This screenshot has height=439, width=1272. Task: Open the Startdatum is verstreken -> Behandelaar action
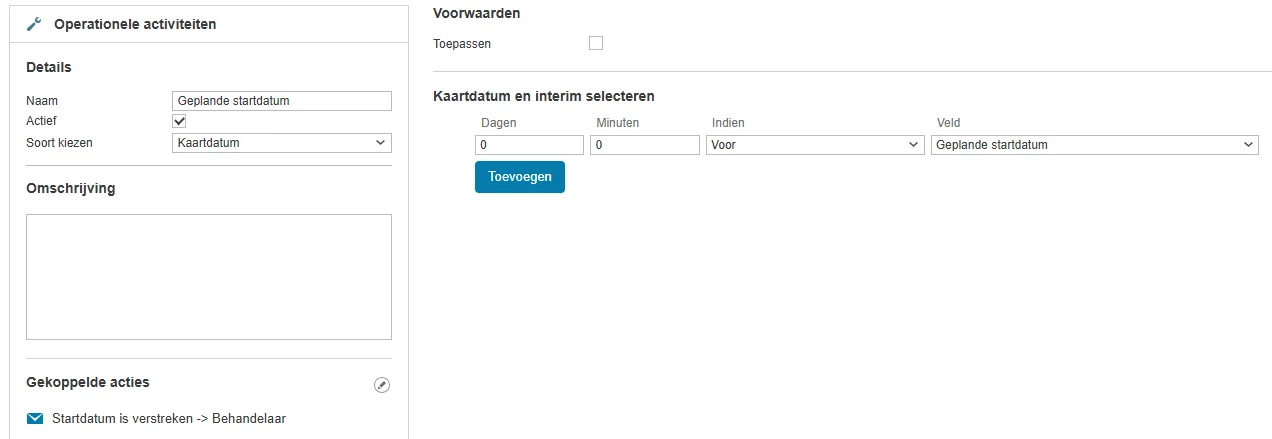169,418
